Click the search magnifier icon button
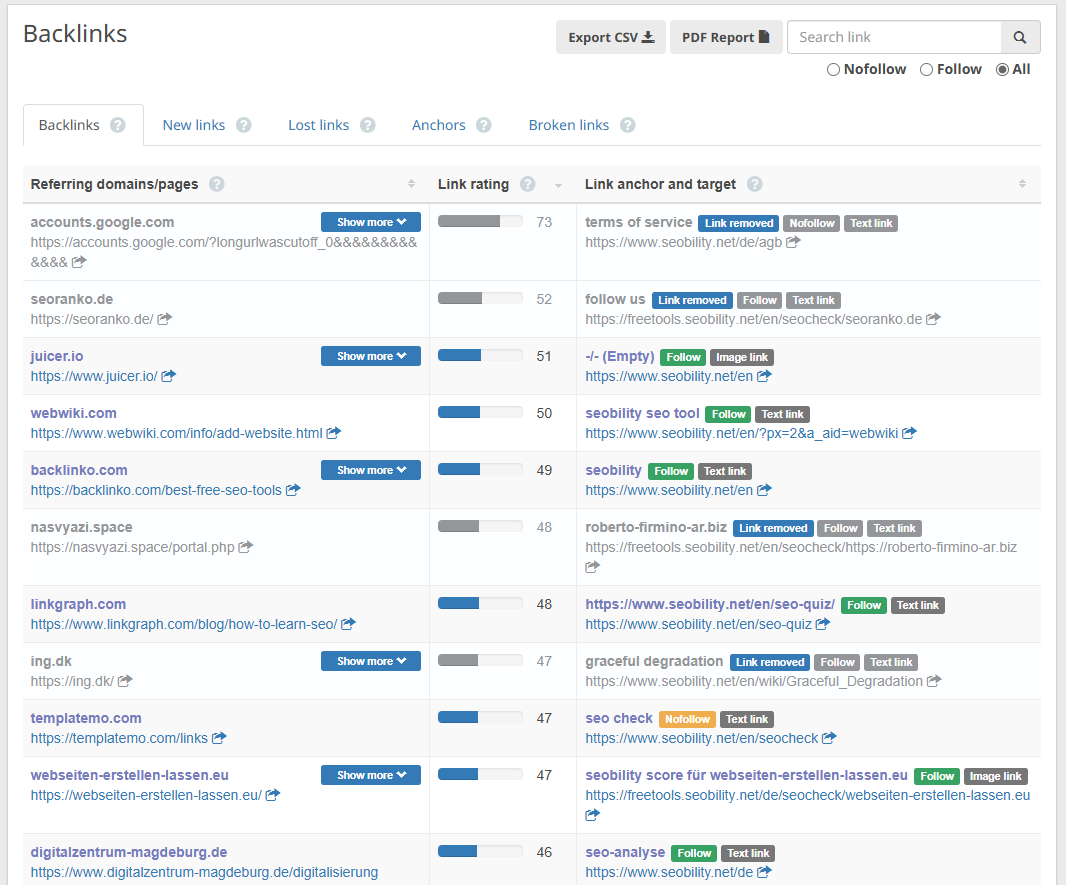The image size is (1066, 885). (1020, 37)
